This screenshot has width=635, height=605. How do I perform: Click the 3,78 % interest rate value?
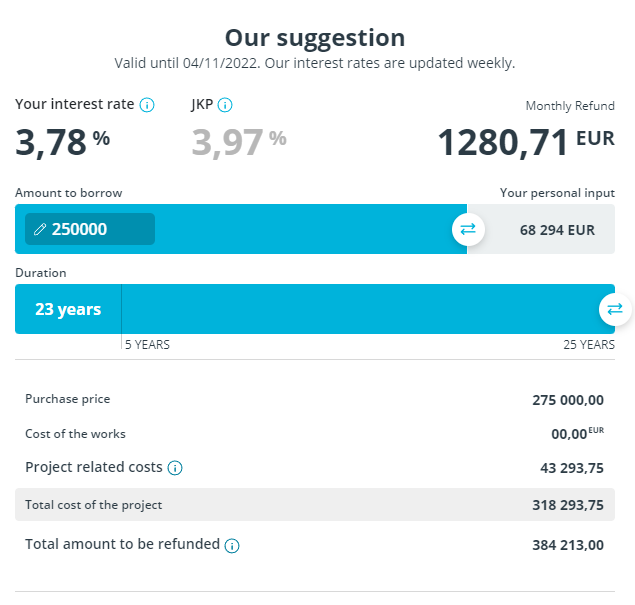tap(62, 142)
